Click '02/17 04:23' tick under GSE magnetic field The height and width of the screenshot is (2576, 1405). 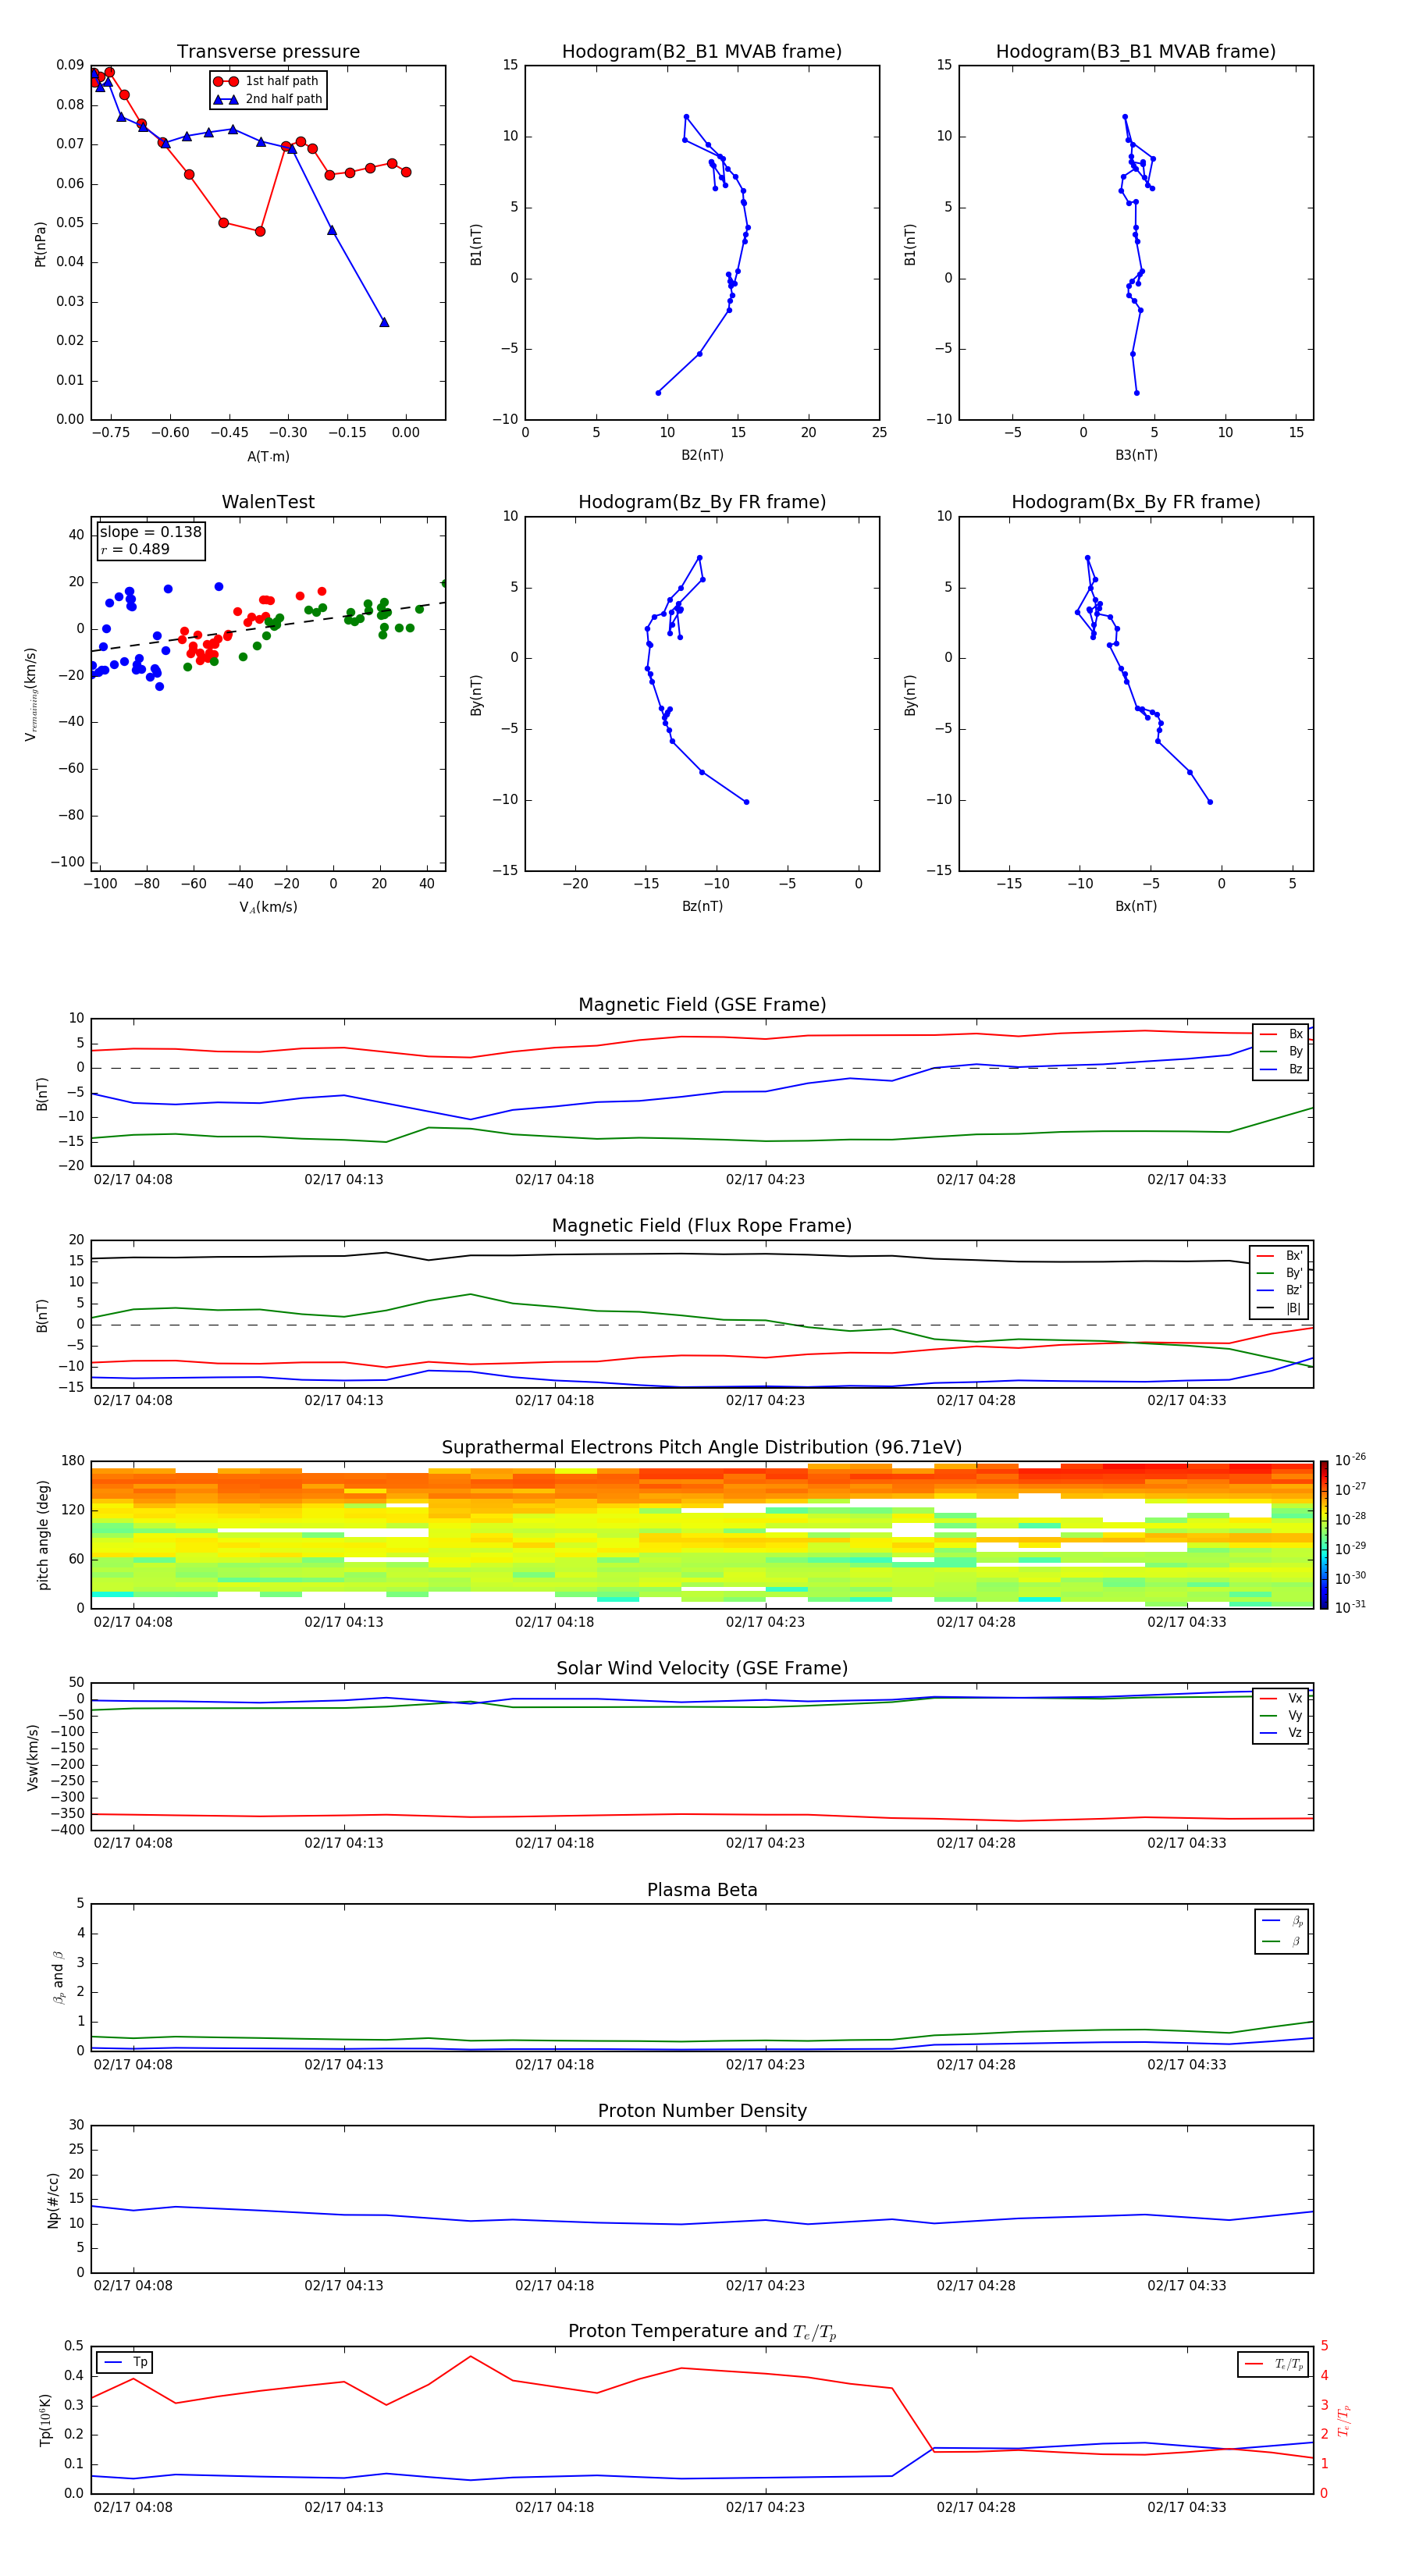pyautogui.click(x=765, y=1180)
